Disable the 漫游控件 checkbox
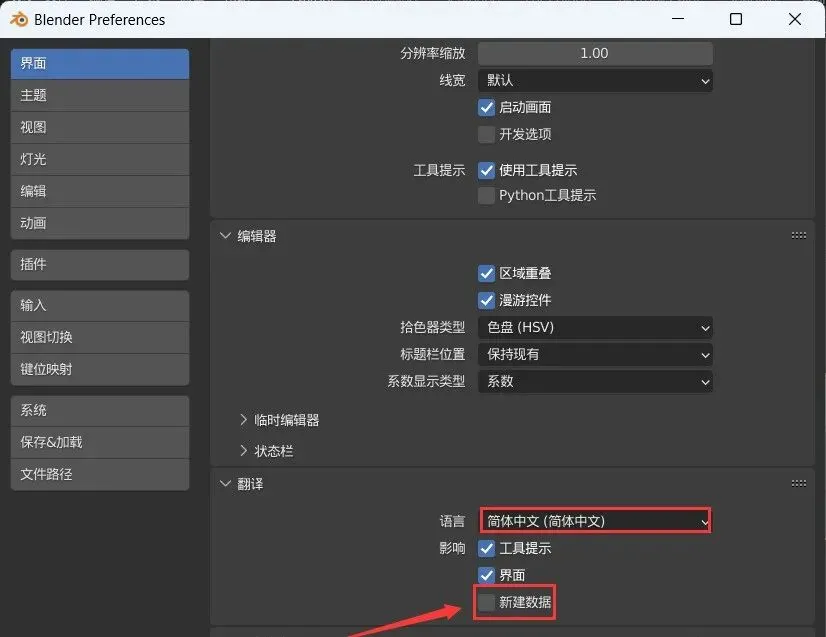The height and width of the screenshot is (637, 826). (x=486, y=300)
